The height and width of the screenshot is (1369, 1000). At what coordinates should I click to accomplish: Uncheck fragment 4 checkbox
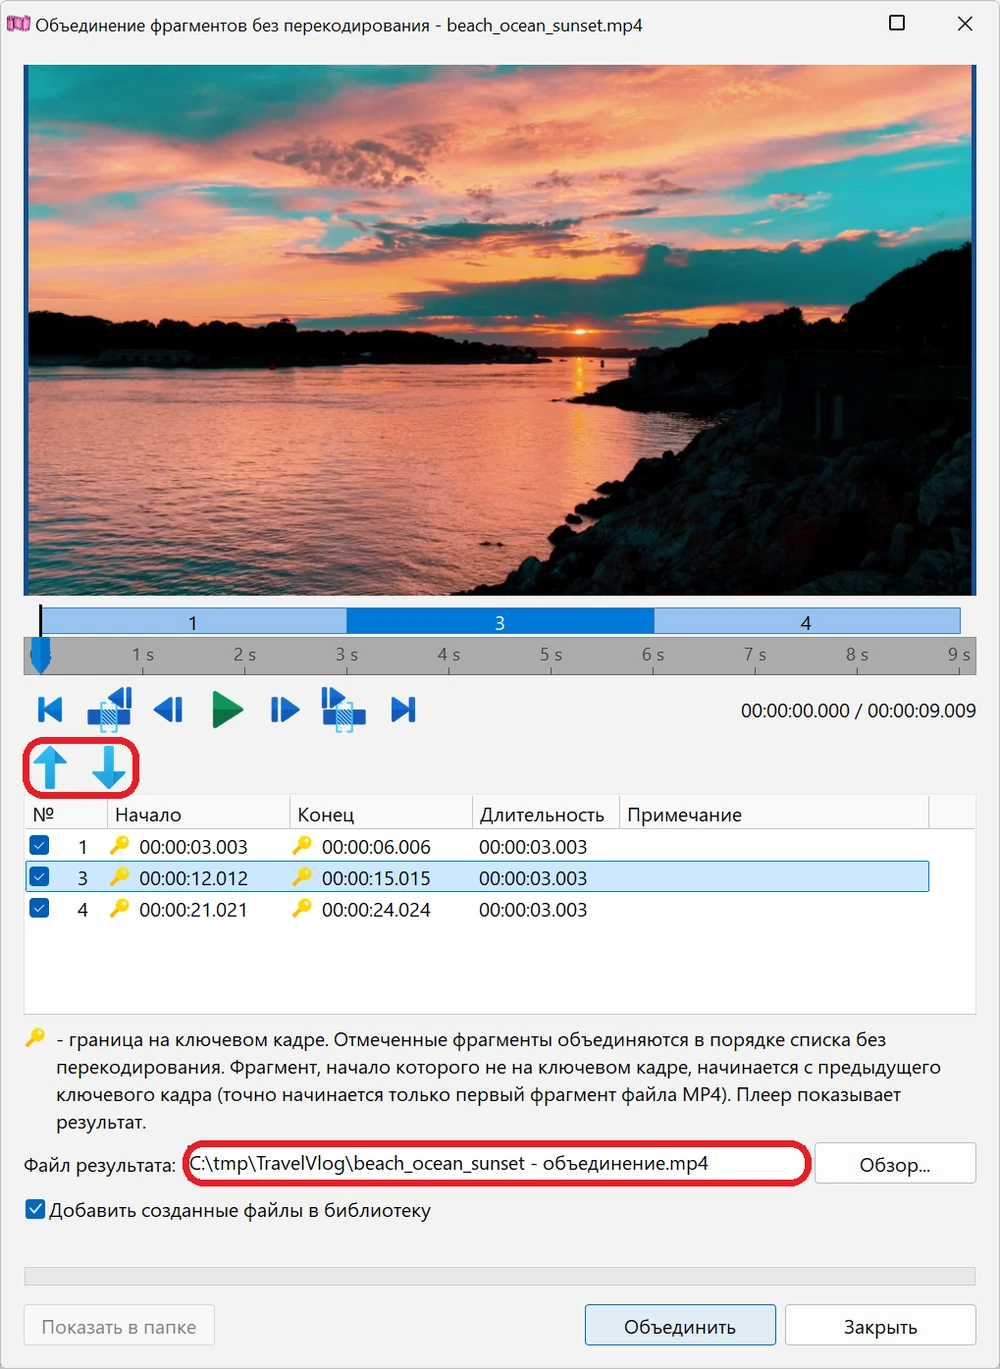coord(39,908)
